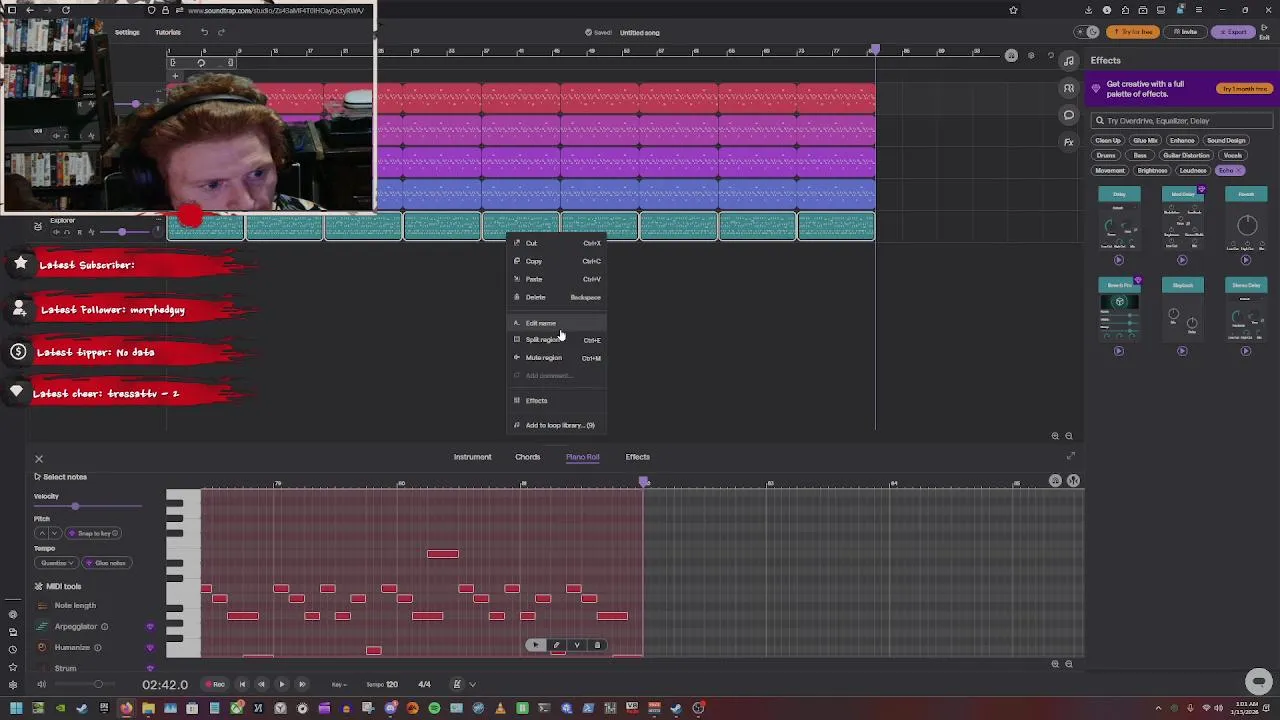Preview the Delay effect play icon
This screenshot has height=720, width=1280.
1119,260
